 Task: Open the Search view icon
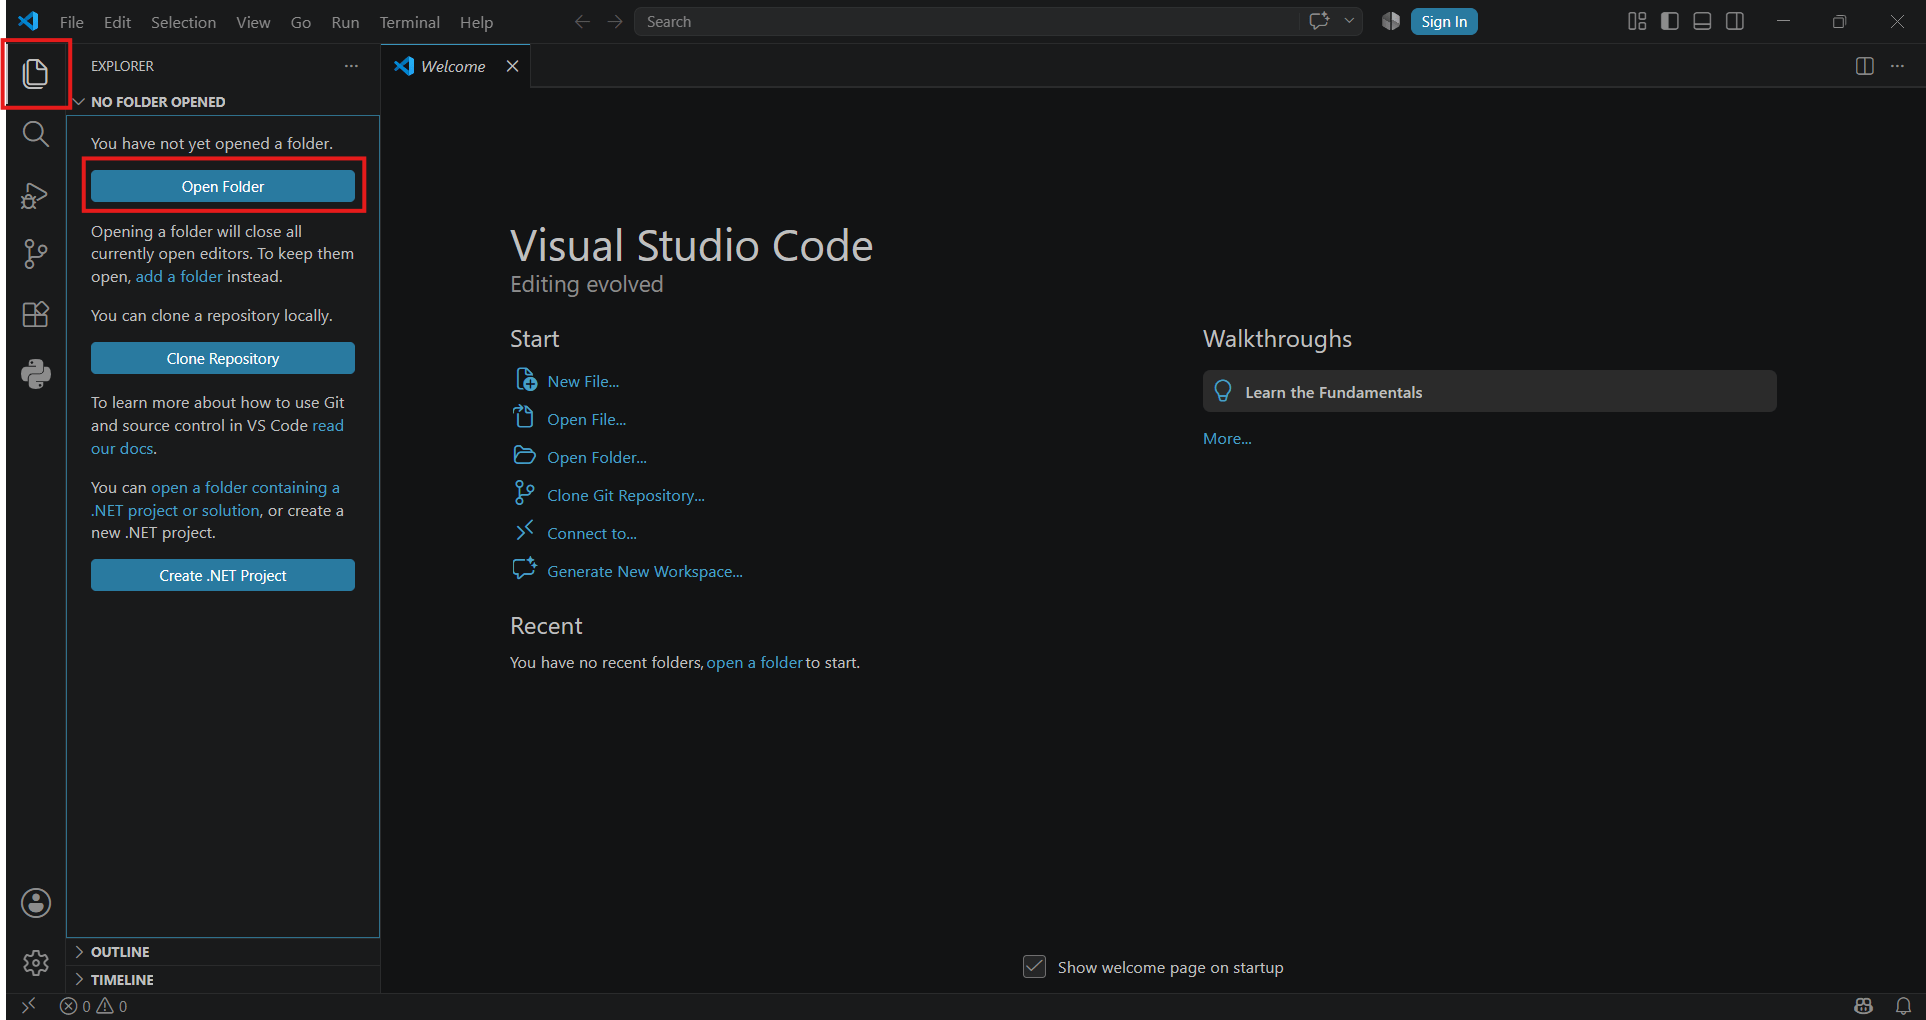(36, 134)
